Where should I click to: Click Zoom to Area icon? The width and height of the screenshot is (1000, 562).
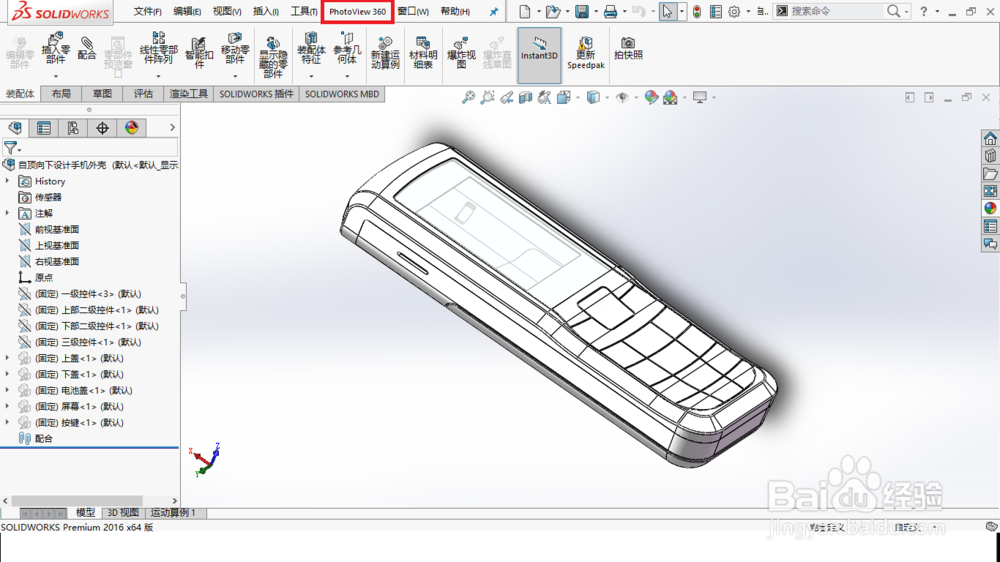coord(487,98)
